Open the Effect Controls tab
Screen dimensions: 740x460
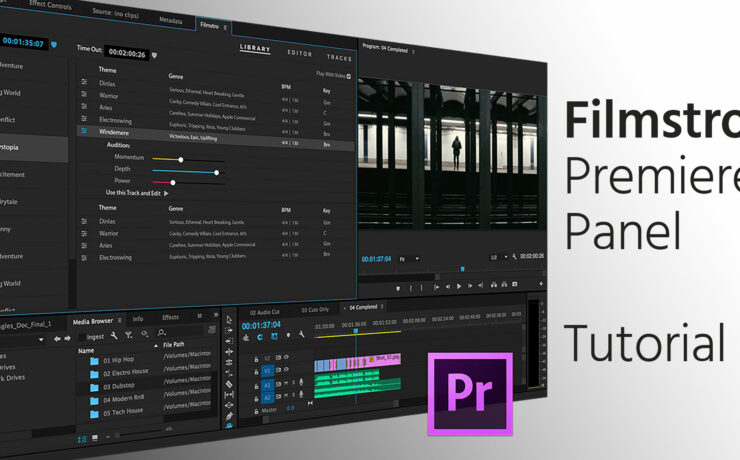click(50, 6)
